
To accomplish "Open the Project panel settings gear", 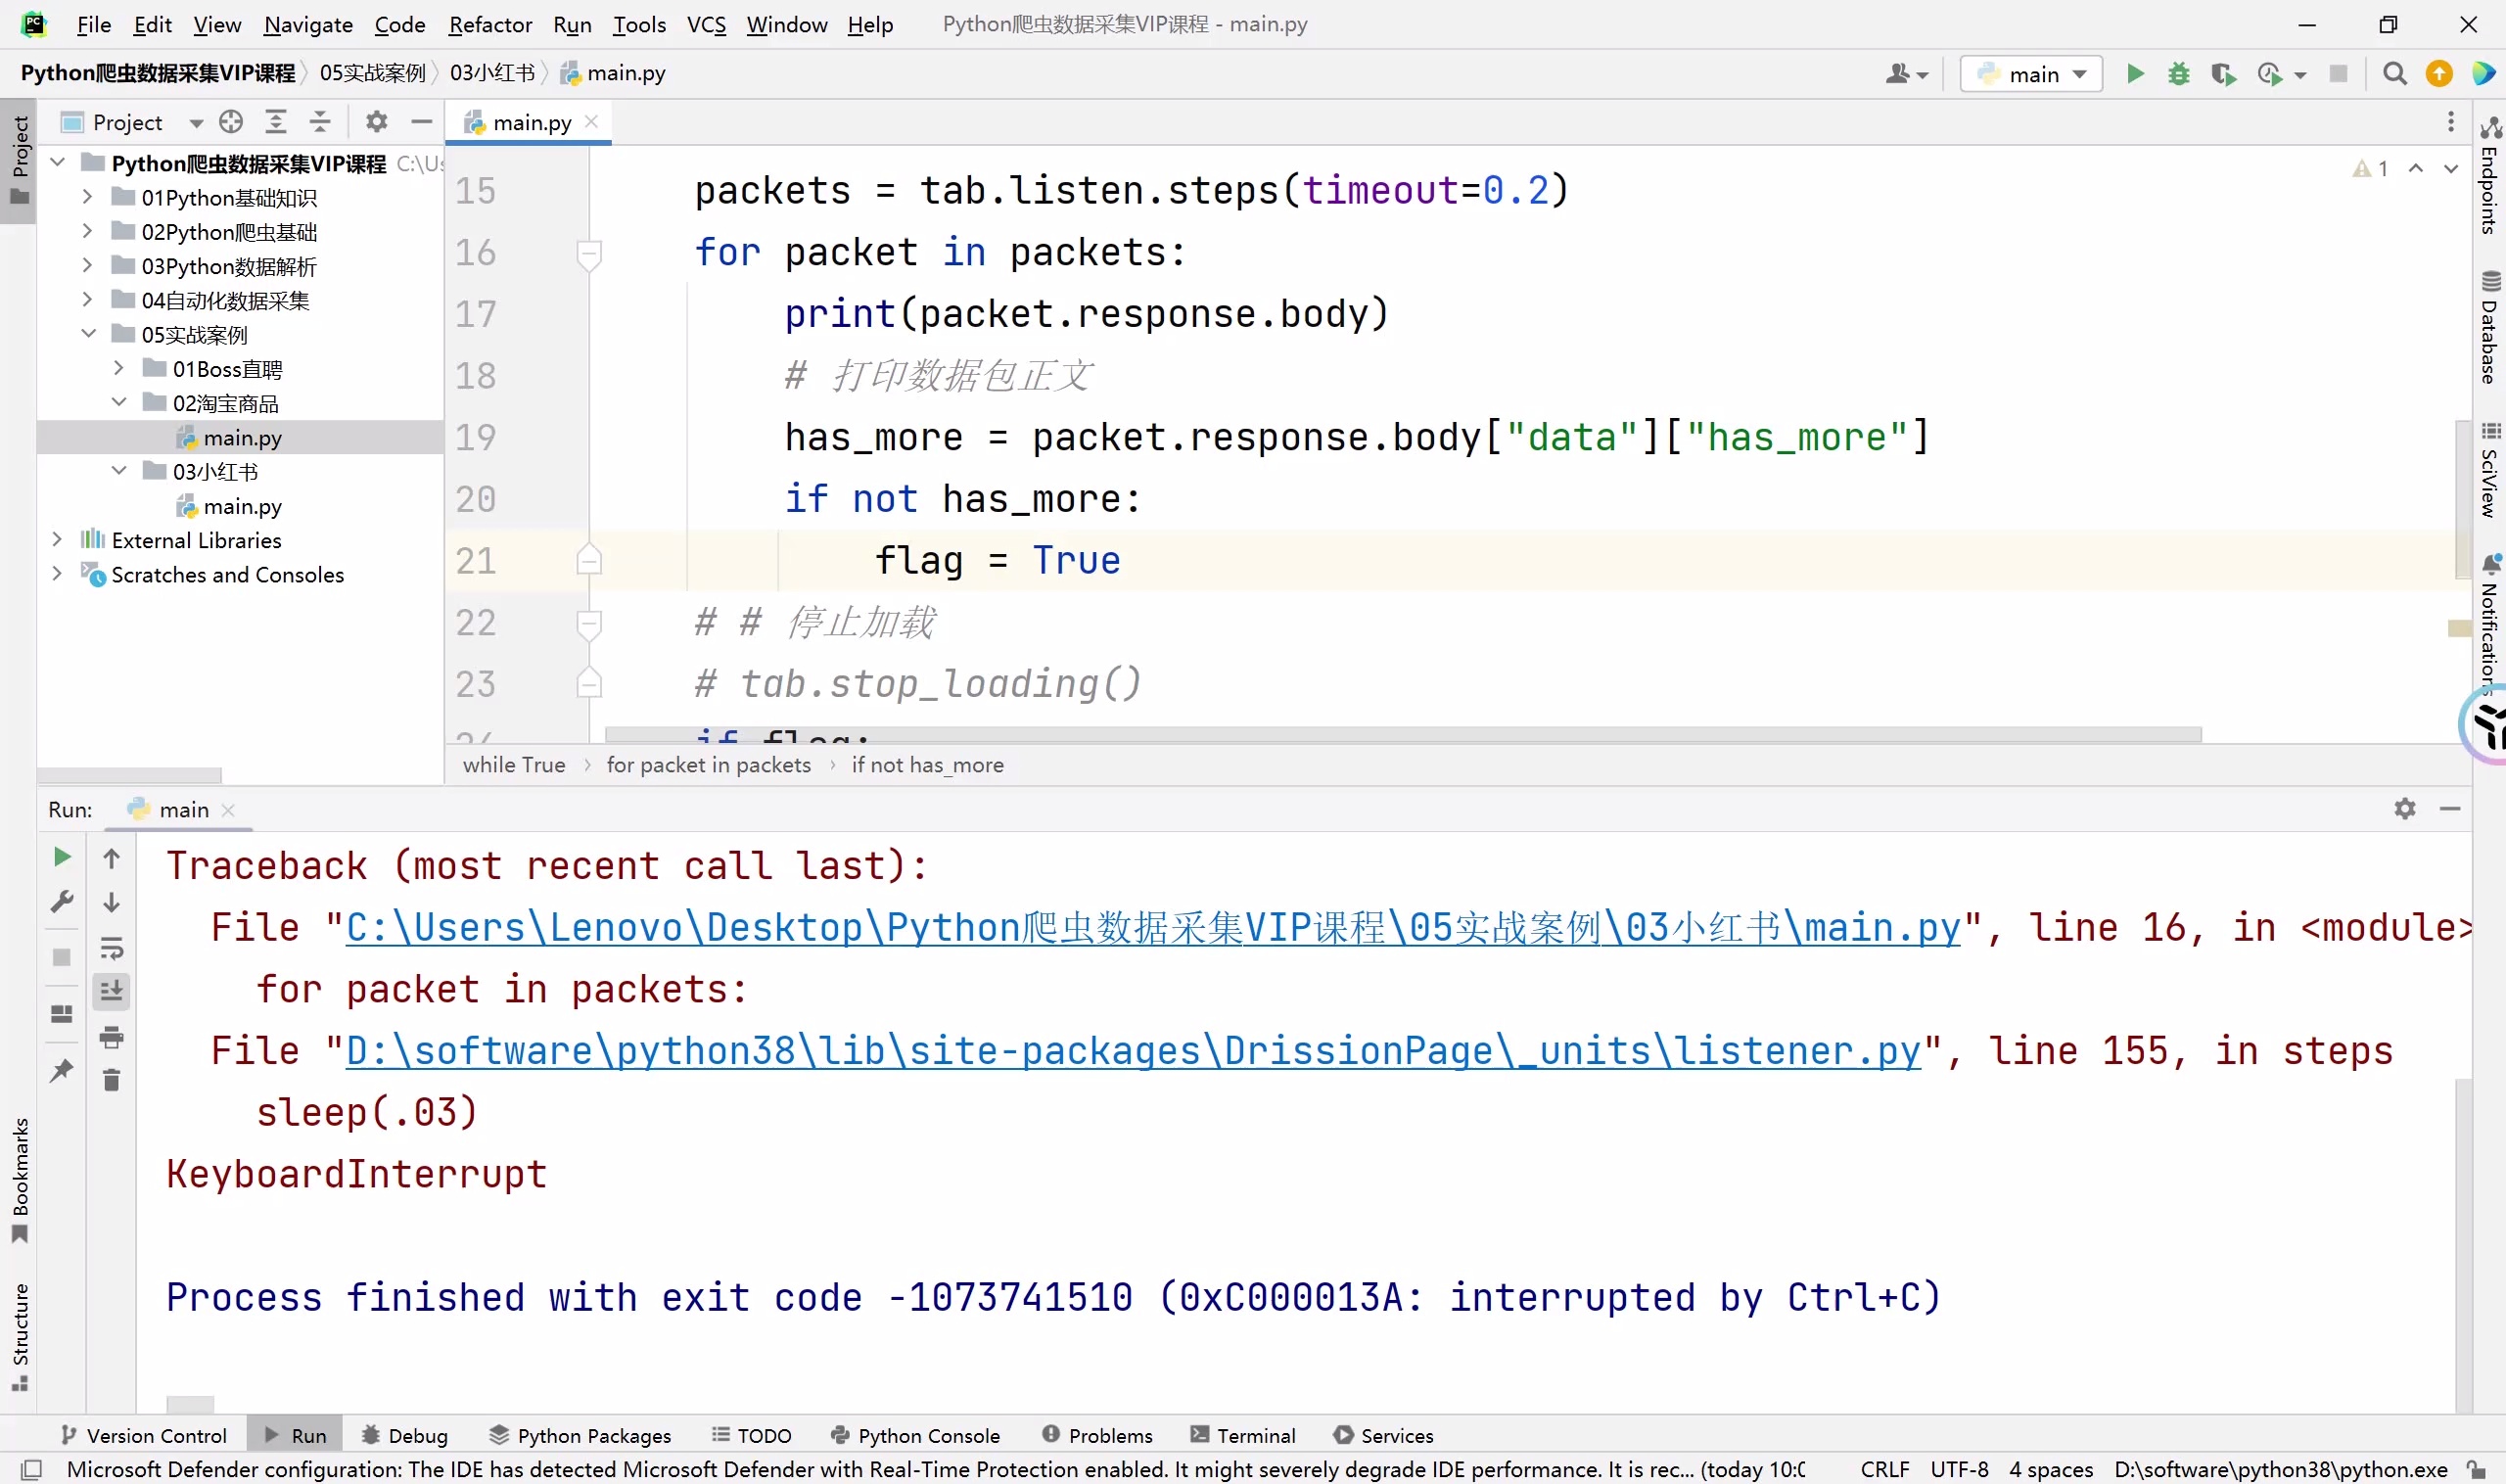I will pyautogui.click(x=376, y=122).
